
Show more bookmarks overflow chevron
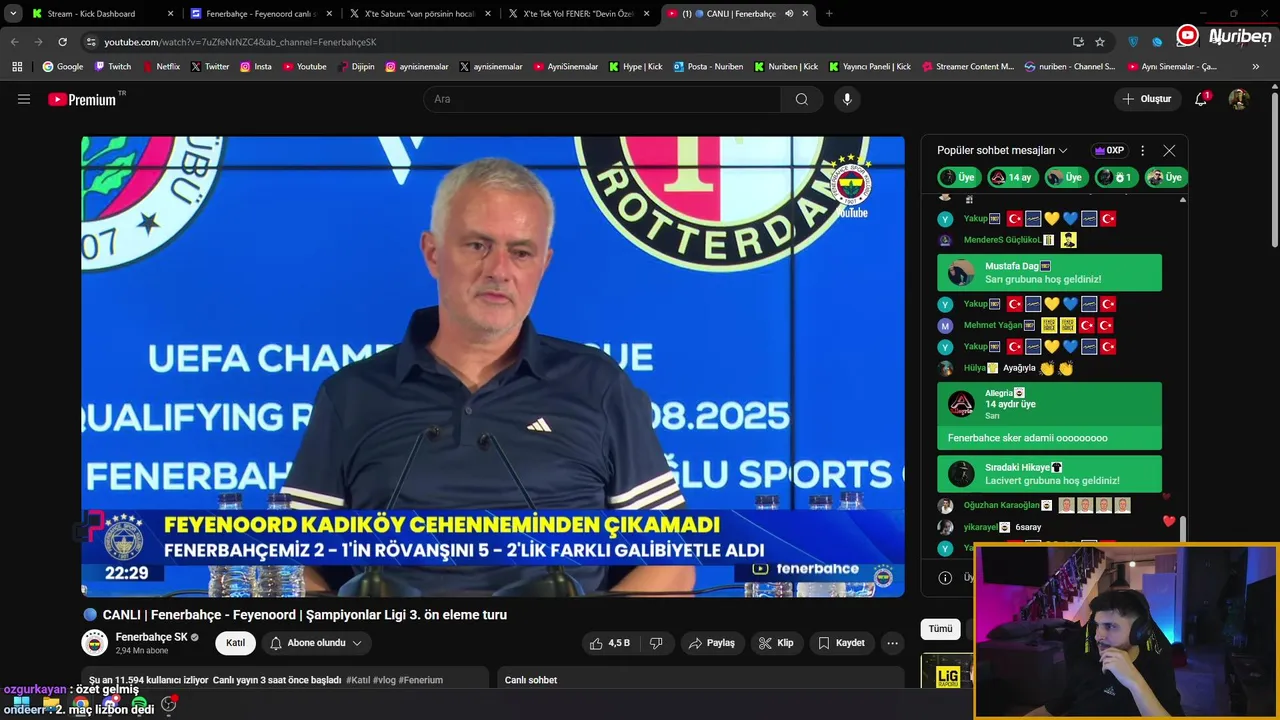click(1256, 67)
